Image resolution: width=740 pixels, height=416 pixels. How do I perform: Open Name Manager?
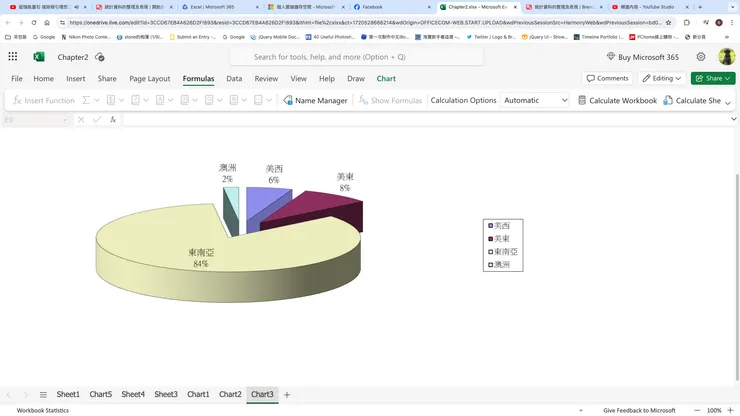click(x=315, y=101)
